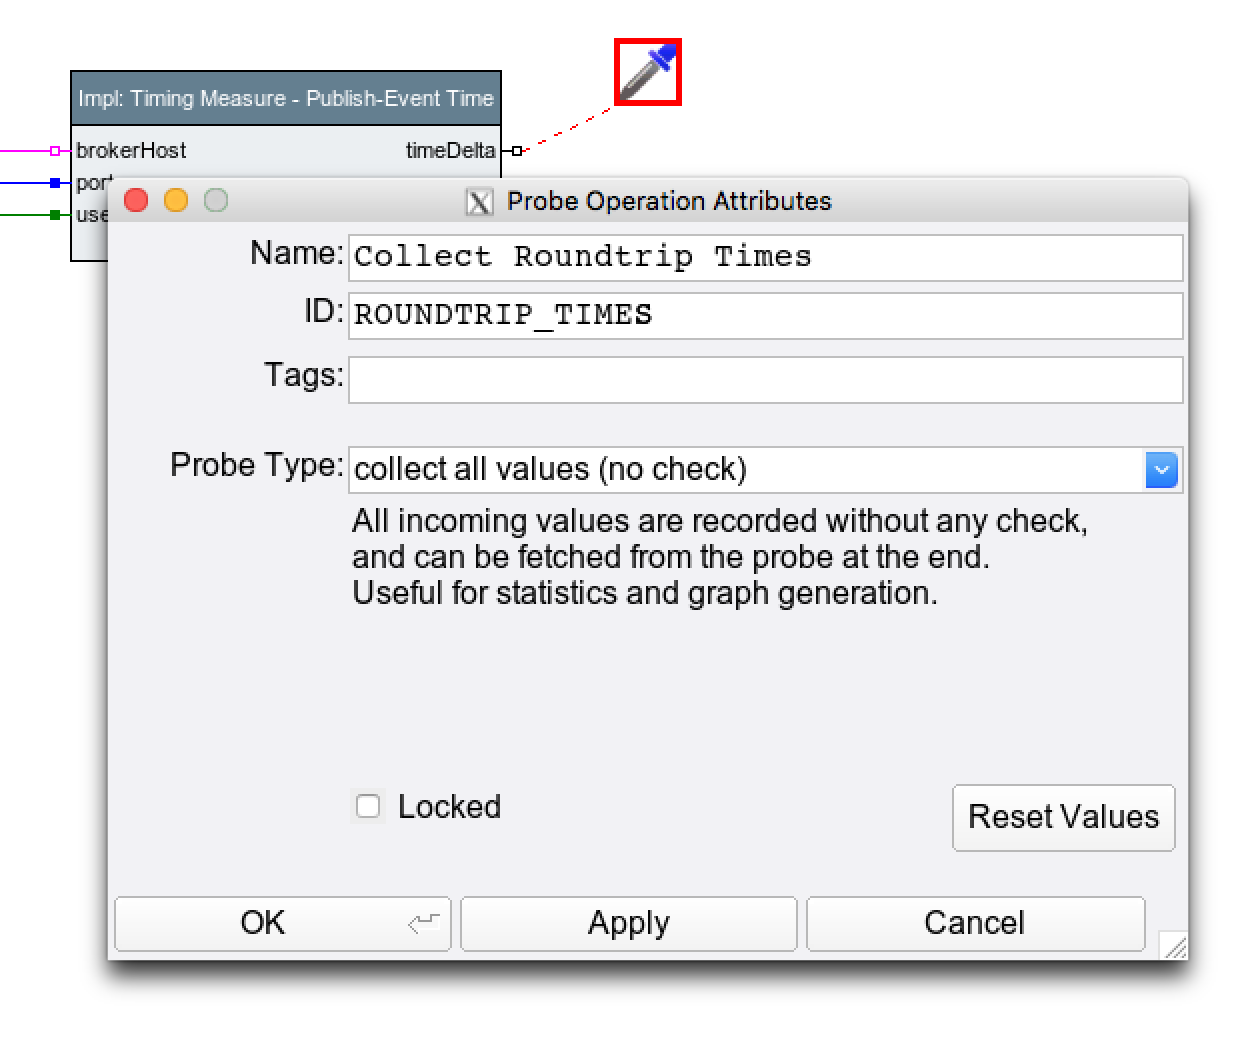Minimize dialog with the yellow button
Screen dimensions: 1250x1038
point(176,201)
